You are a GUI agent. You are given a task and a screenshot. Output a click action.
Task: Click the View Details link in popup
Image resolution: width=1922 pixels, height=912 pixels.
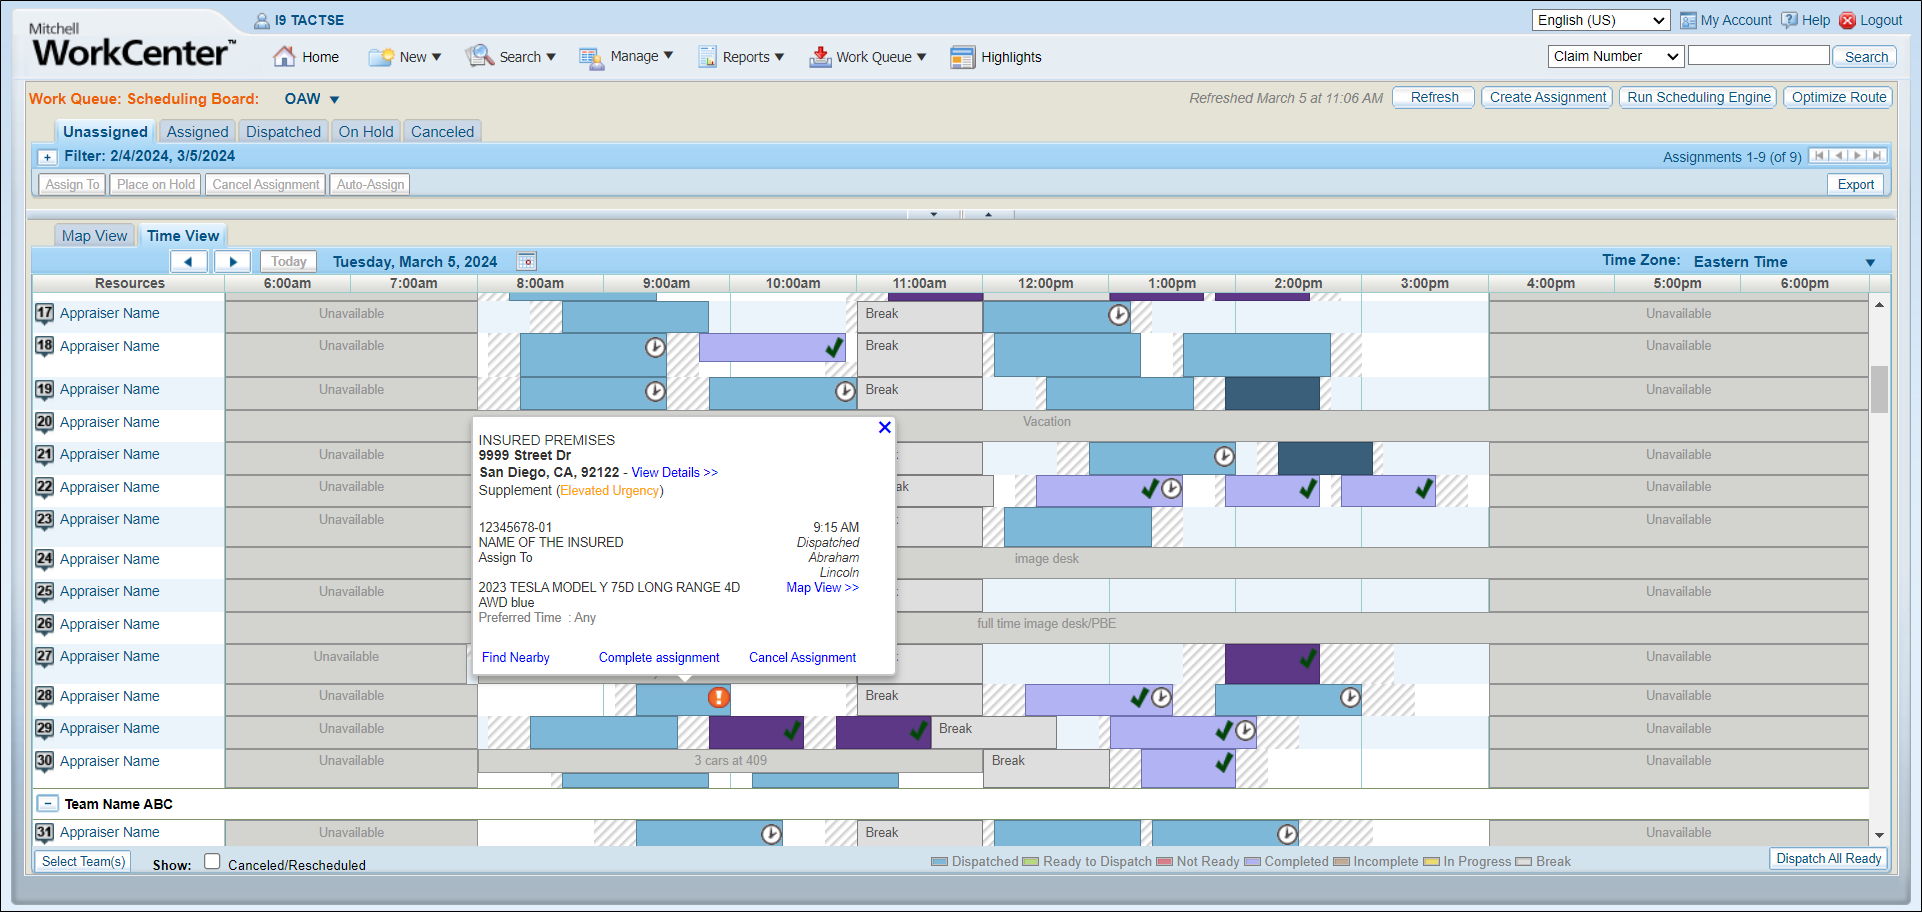tap(674, 473)
